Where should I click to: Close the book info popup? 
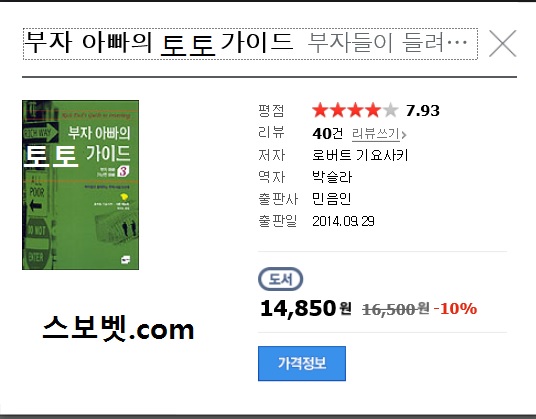pos(502,43)
